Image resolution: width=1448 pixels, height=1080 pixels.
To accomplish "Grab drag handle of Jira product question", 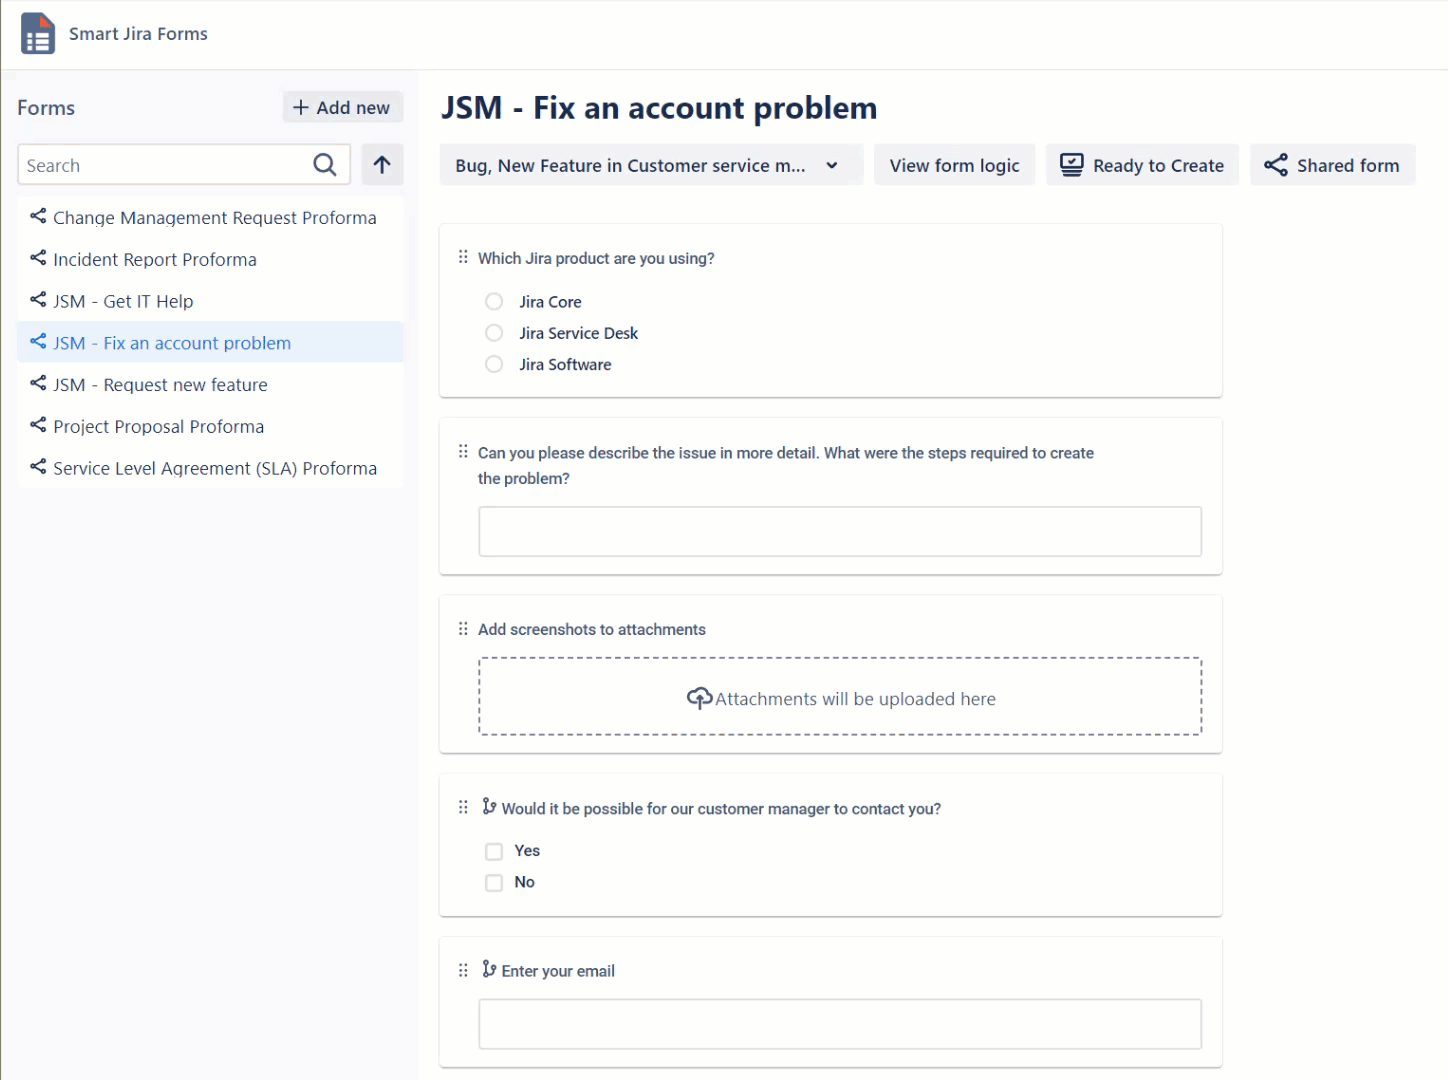I will (x=463, y=257).
